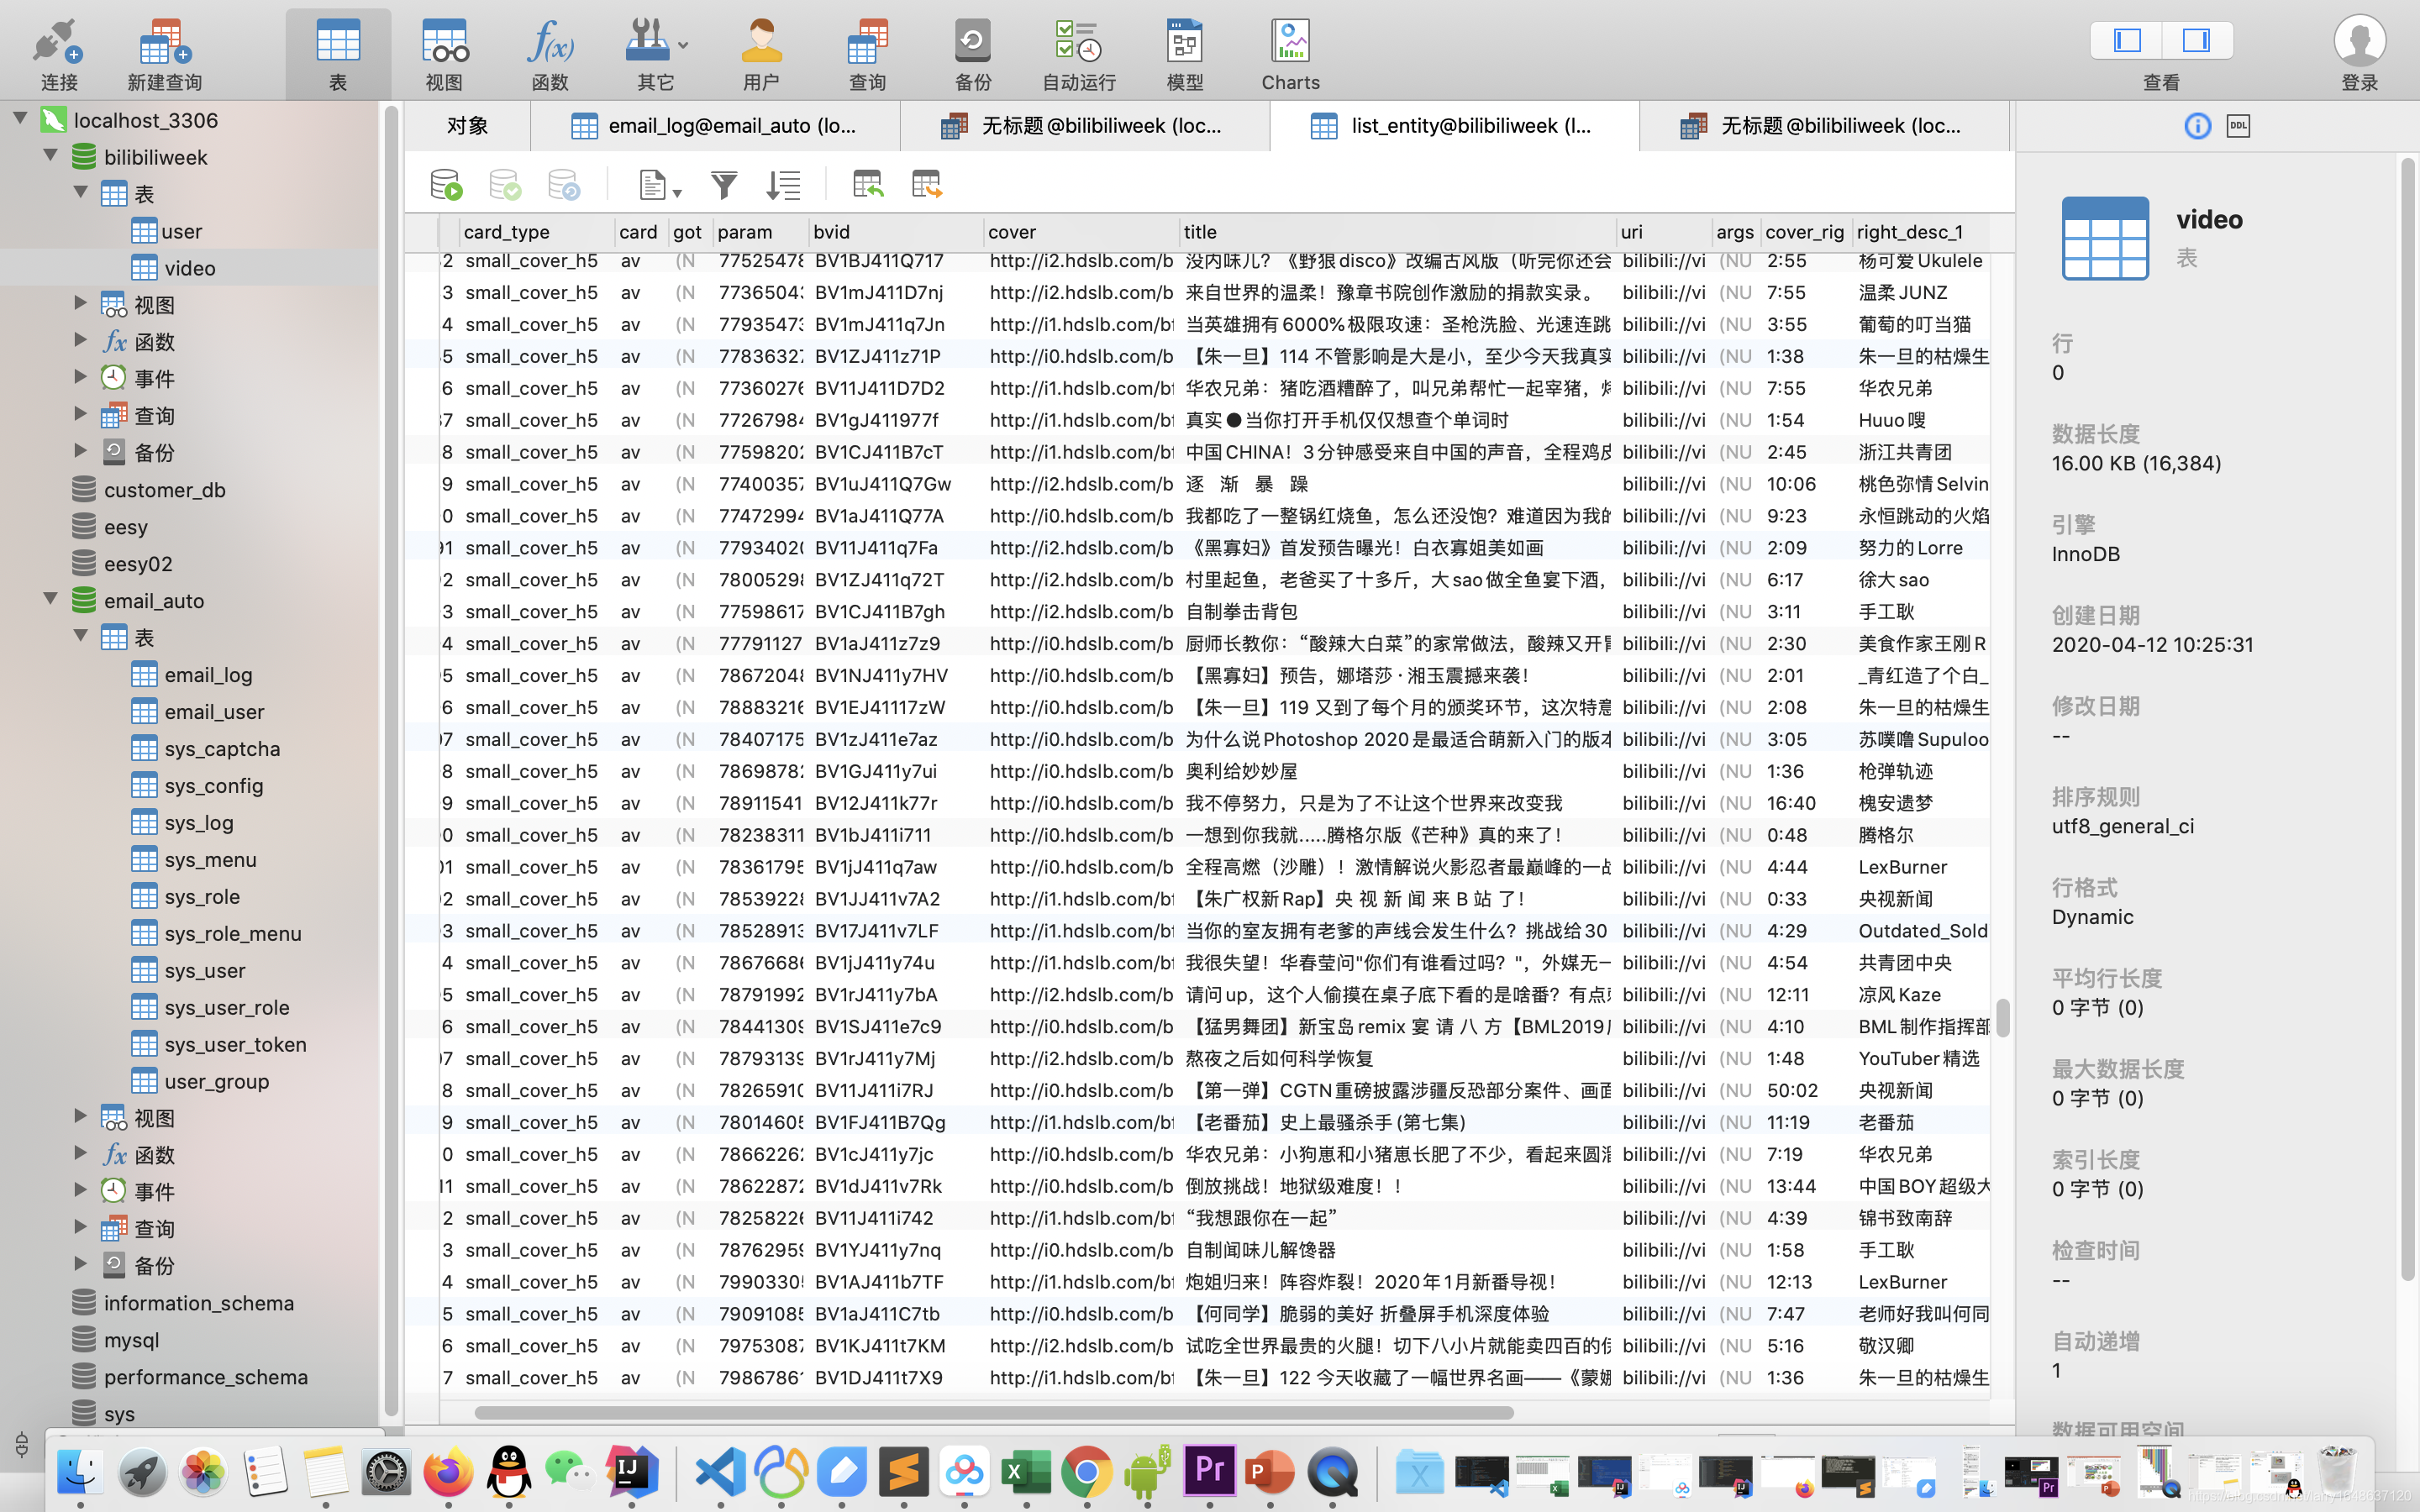Open the document text dropdown arrow

677,192
